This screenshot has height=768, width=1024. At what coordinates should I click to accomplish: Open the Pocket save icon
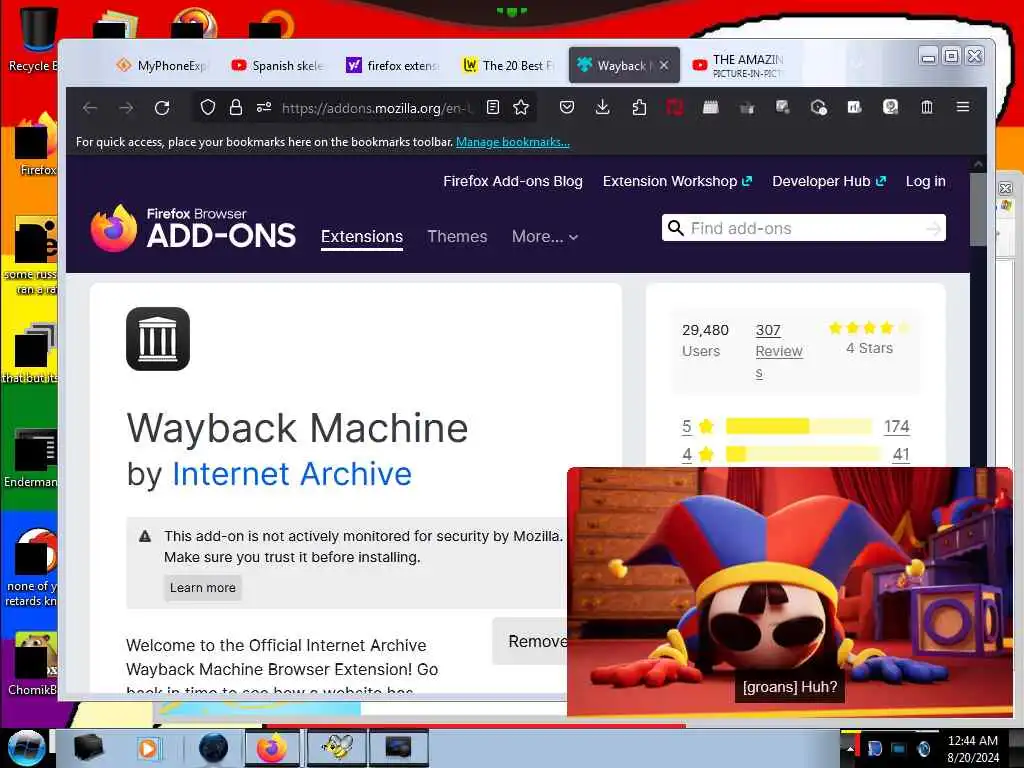click(x=567, y=107)
